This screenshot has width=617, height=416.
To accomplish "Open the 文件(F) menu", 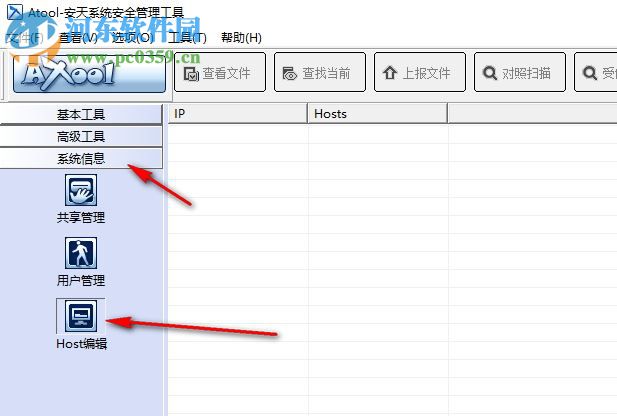I will pos(24,38).
